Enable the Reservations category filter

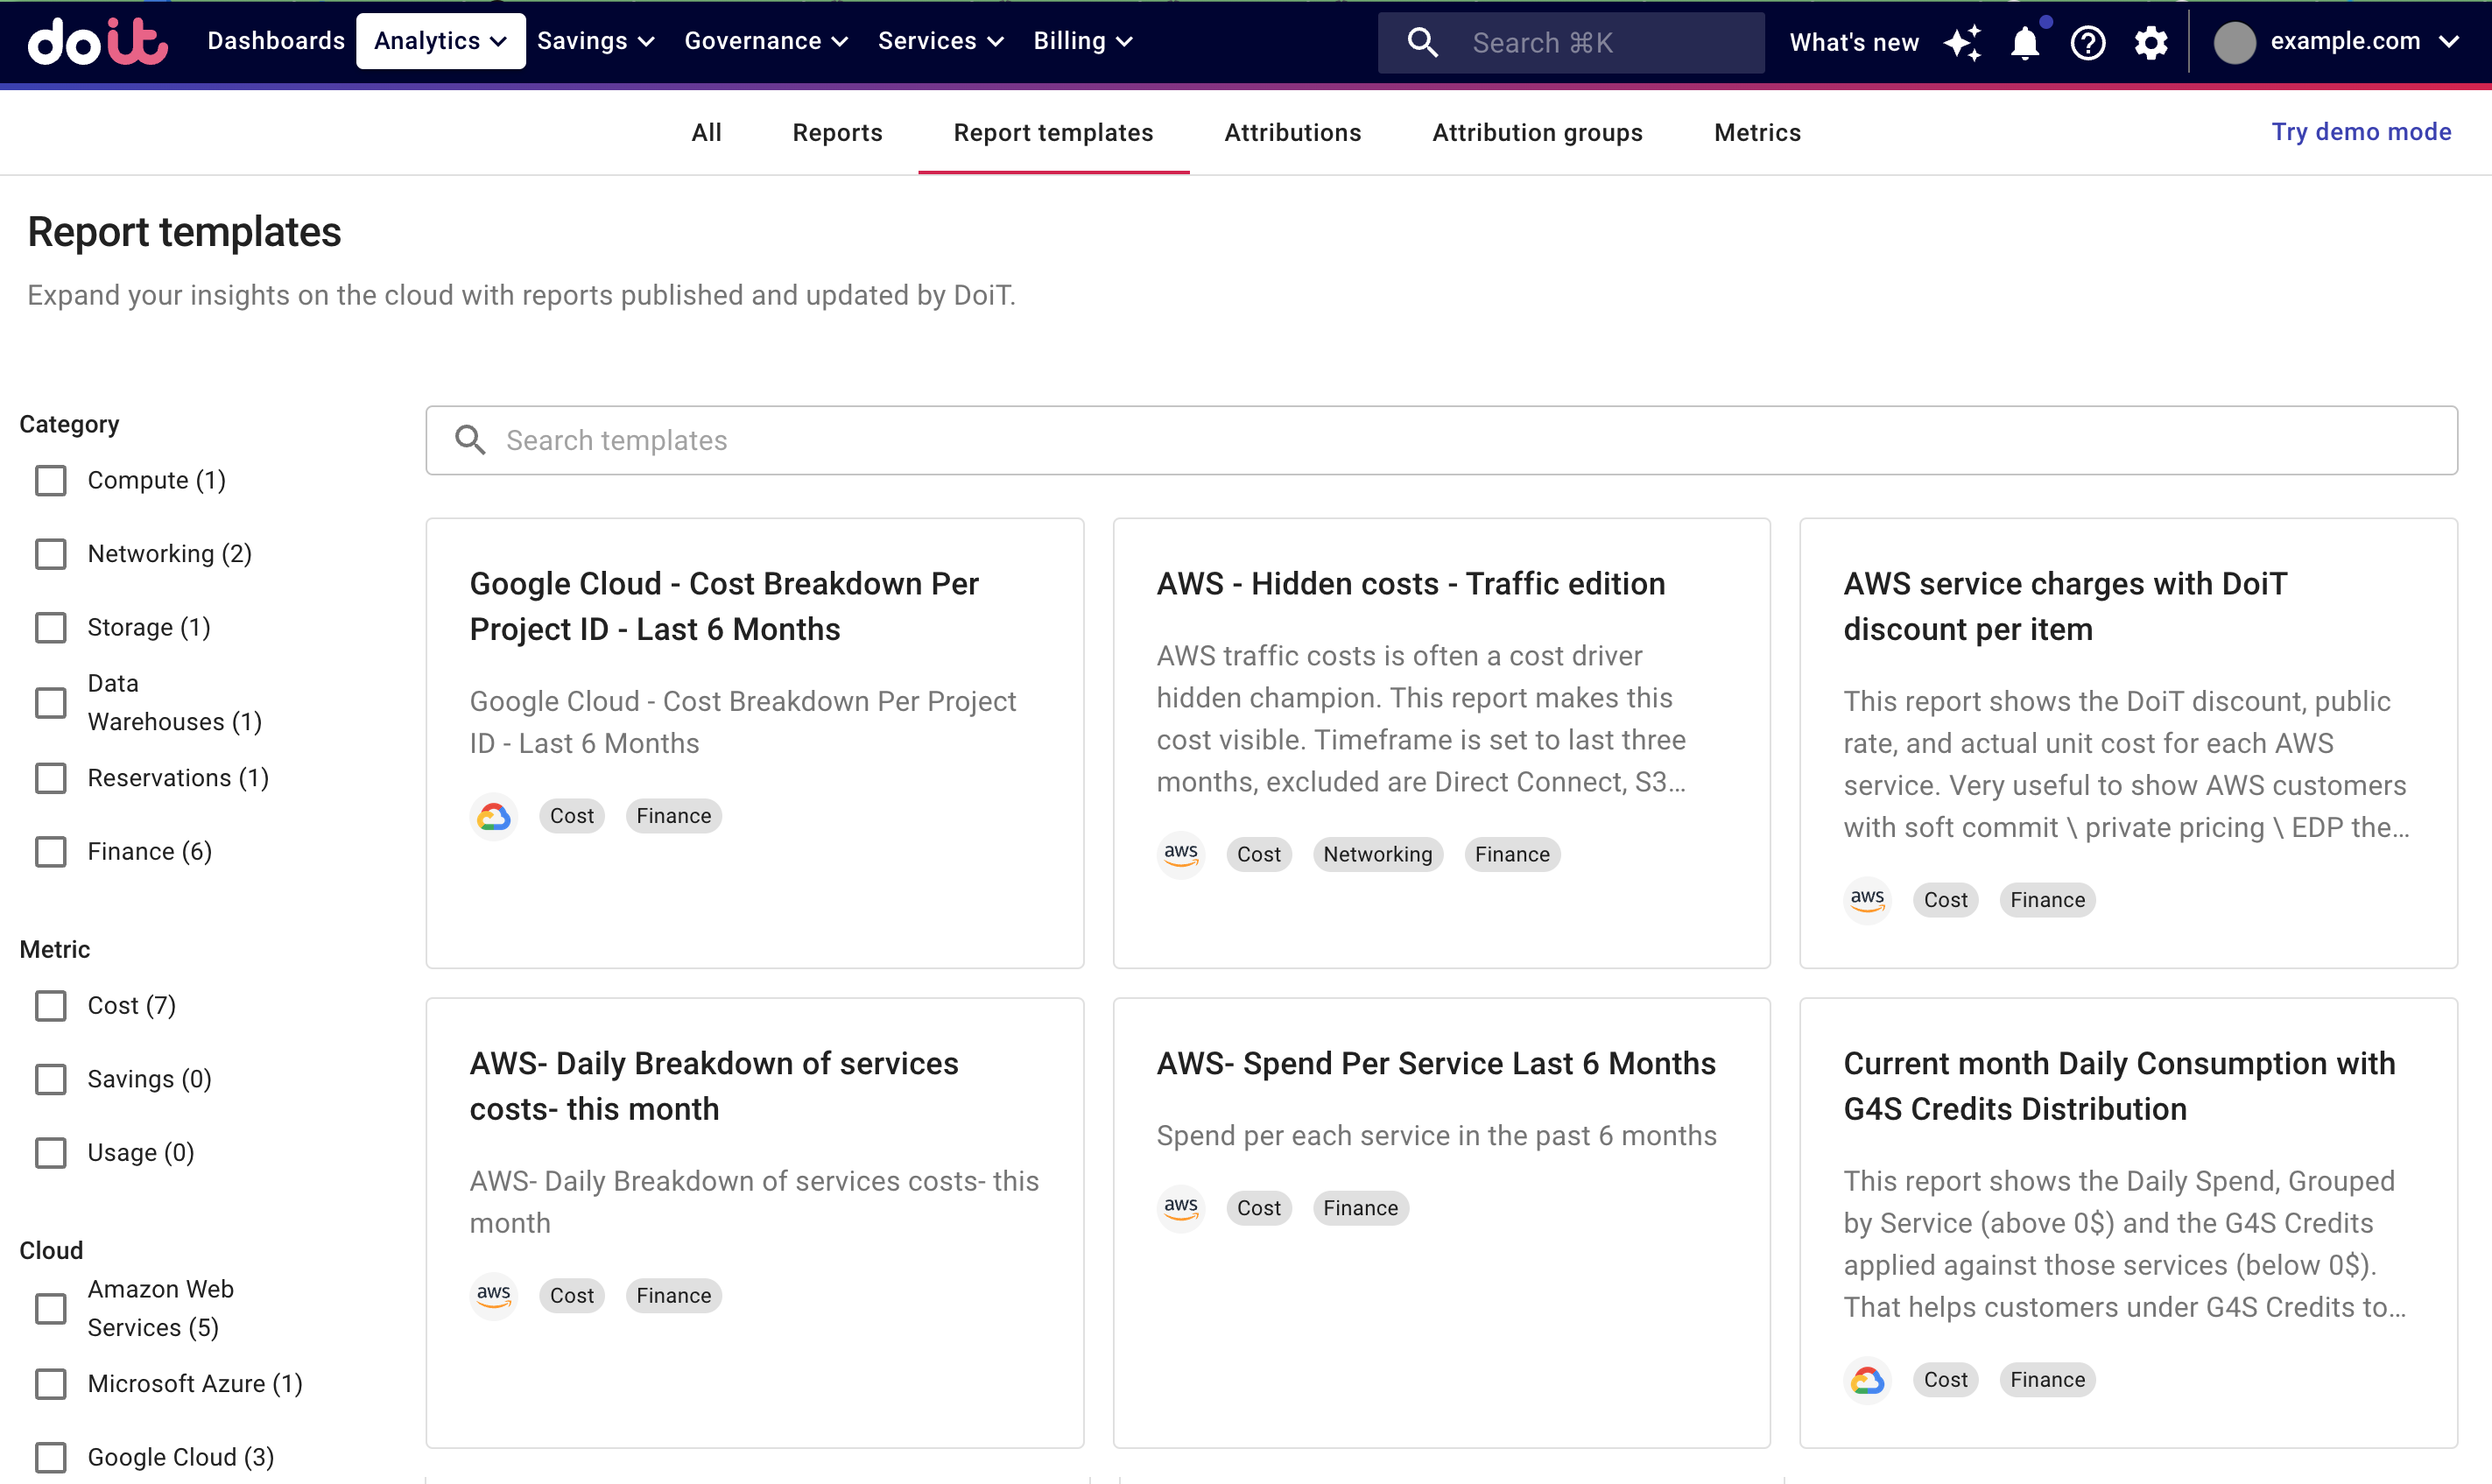[51, 777]
